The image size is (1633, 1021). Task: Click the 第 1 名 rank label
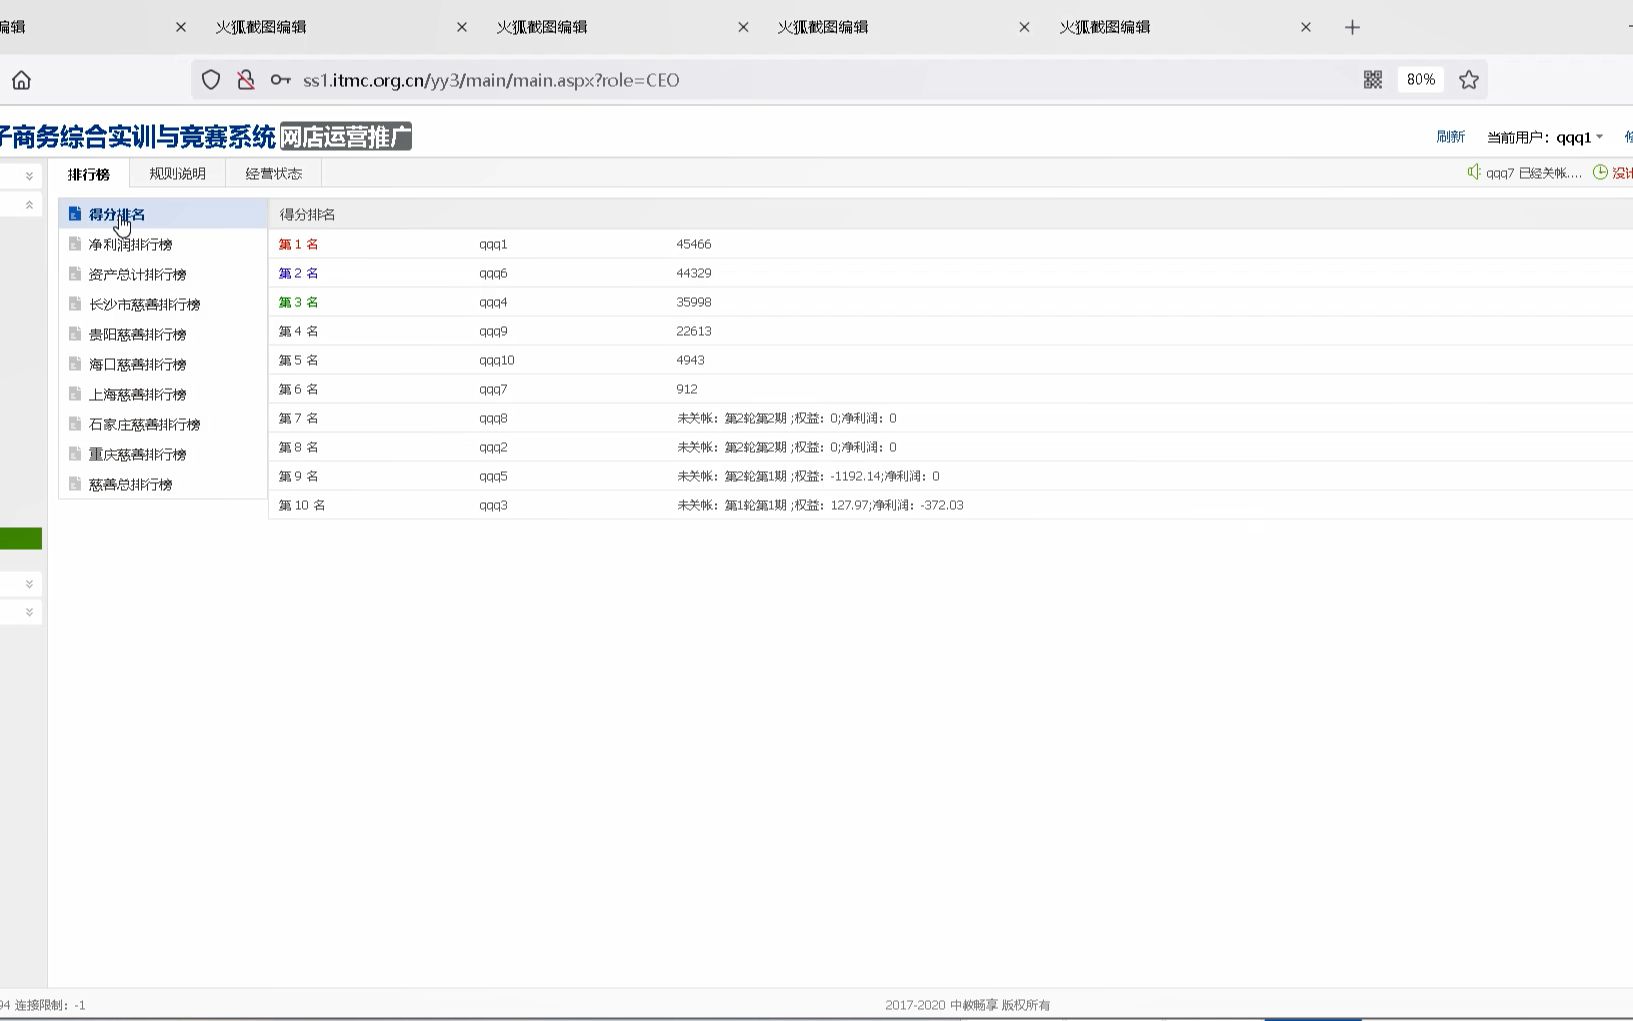coord(298,244)
